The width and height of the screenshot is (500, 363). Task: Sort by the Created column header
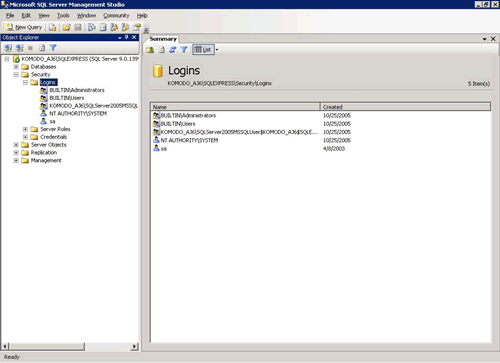point(405,107)
